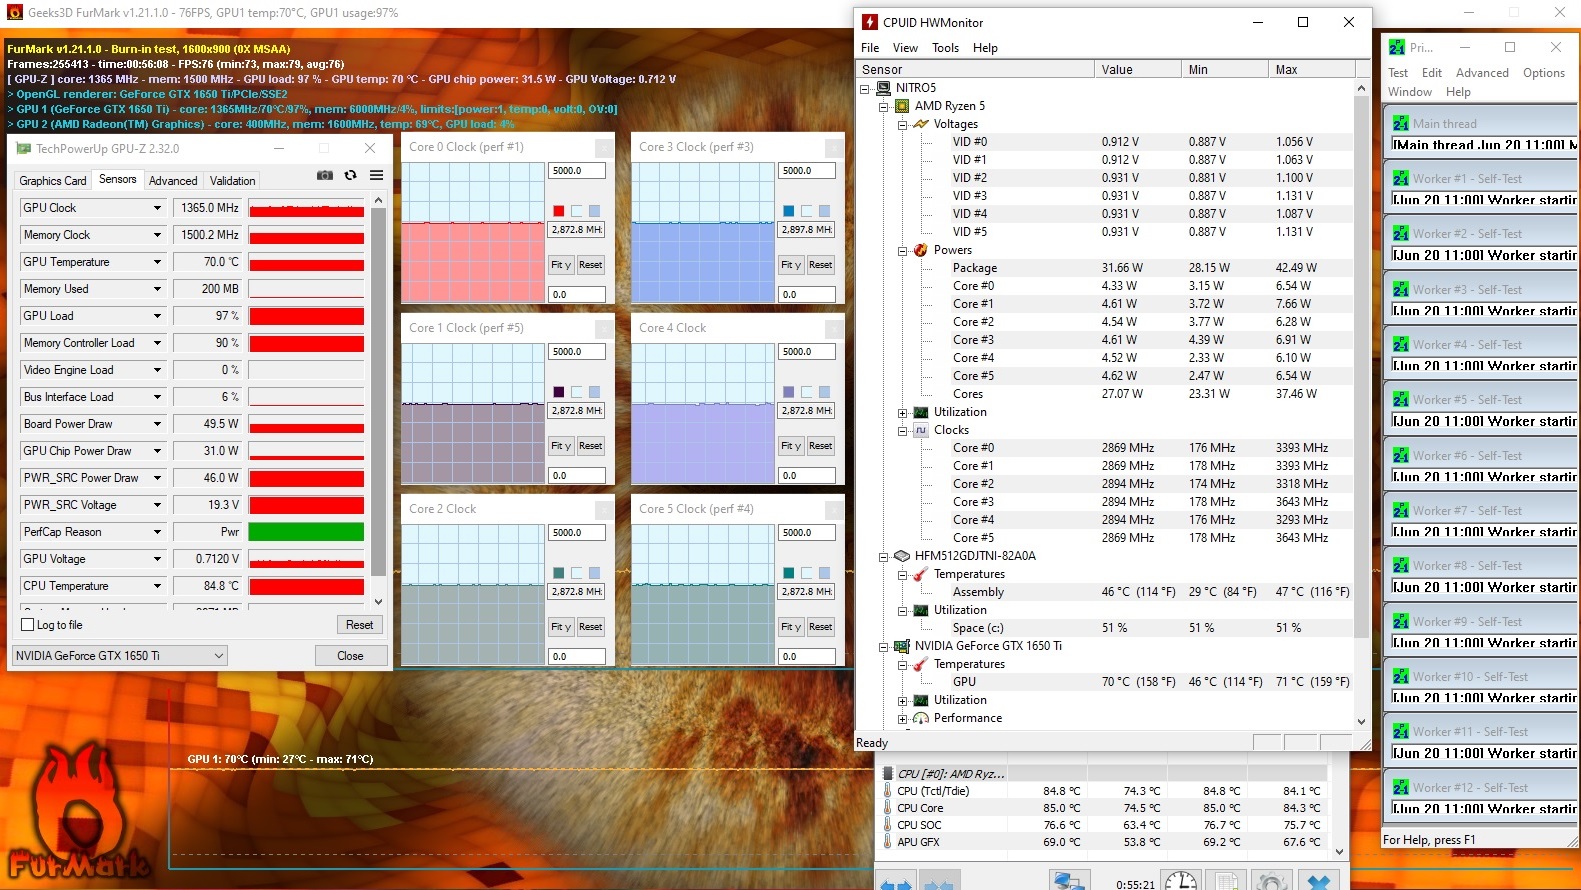The height and width of the screenshot is (890, 1581).
Task: Click the Worker #6 Self-Test window icon
Action: pos(1401,455)
